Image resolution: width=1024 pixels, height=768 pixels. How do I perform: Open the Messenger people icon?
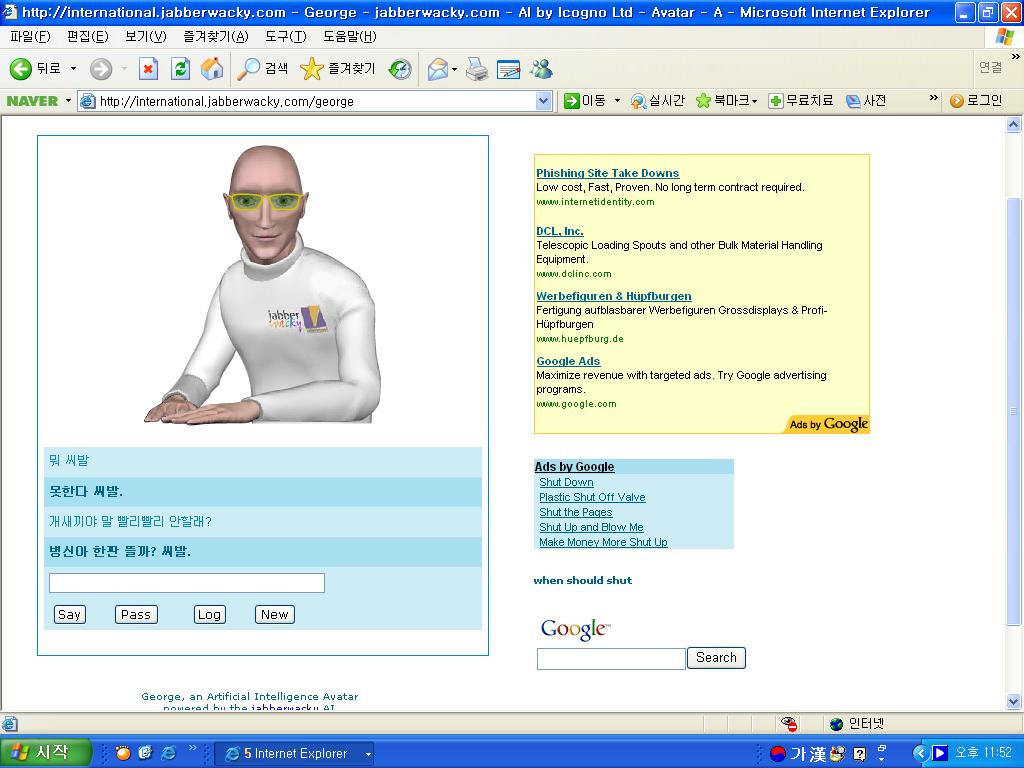coord(541,69)
